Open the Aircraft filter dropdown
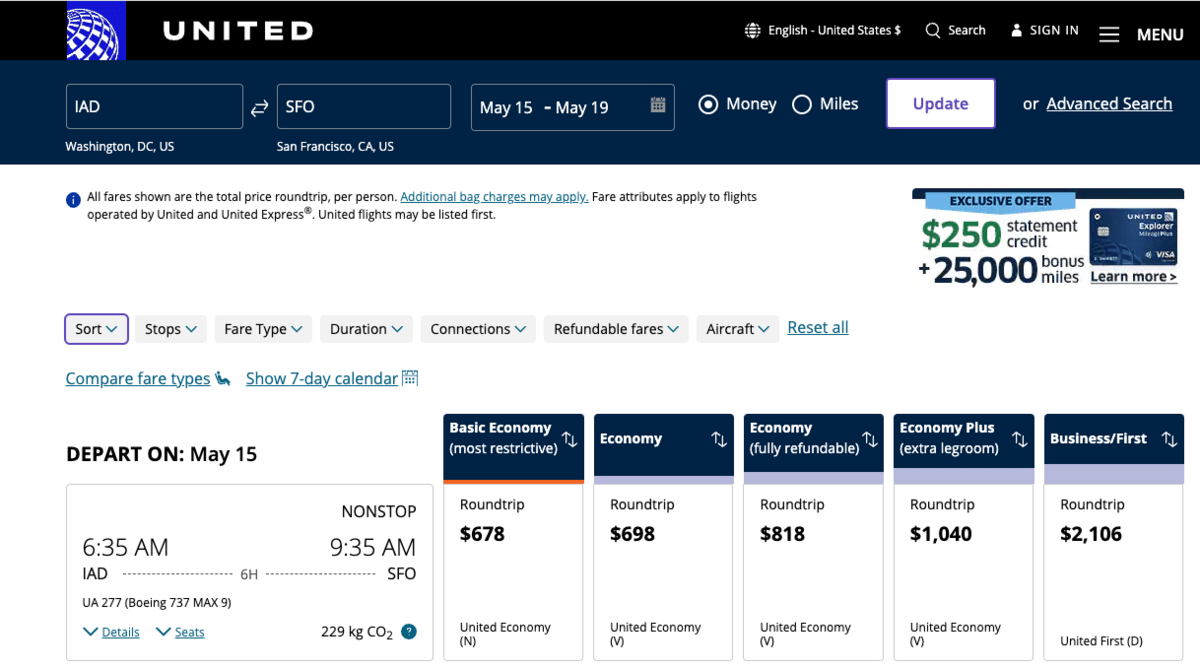1200x669 pixels. [737, 329]
